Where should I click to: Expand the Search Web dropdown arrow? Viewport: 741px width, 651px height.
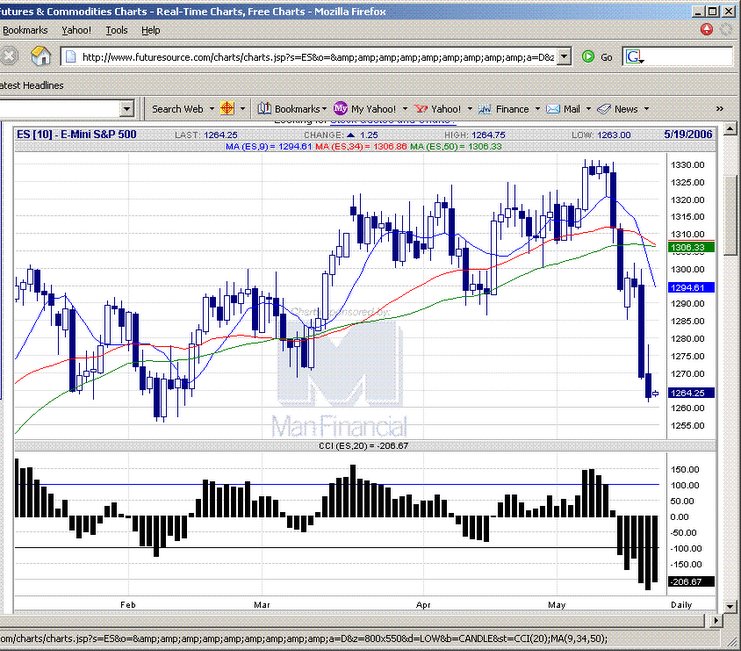[x=212, y=109]
